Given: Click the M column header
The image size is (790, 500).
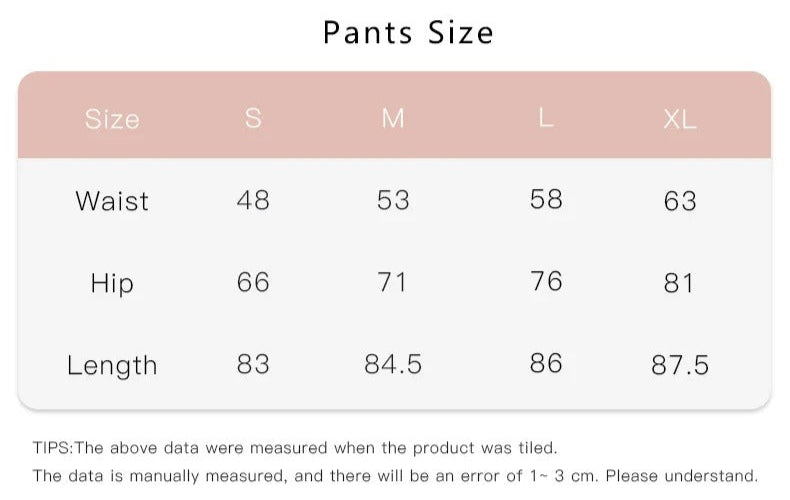Looking at the screenshot, I should [x=393, y=118].
